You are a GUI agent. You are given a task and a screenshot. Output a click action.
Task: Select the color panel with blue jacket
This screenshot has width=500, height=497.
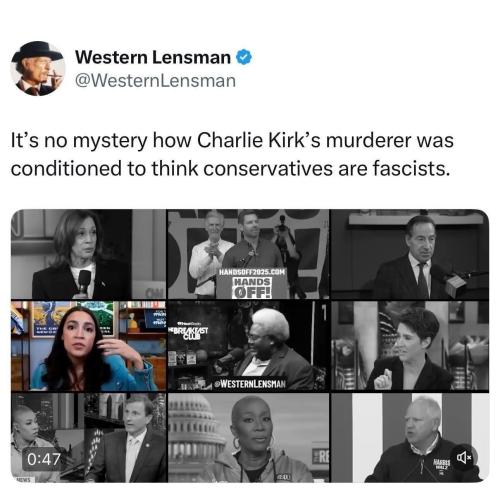[88, 346]
